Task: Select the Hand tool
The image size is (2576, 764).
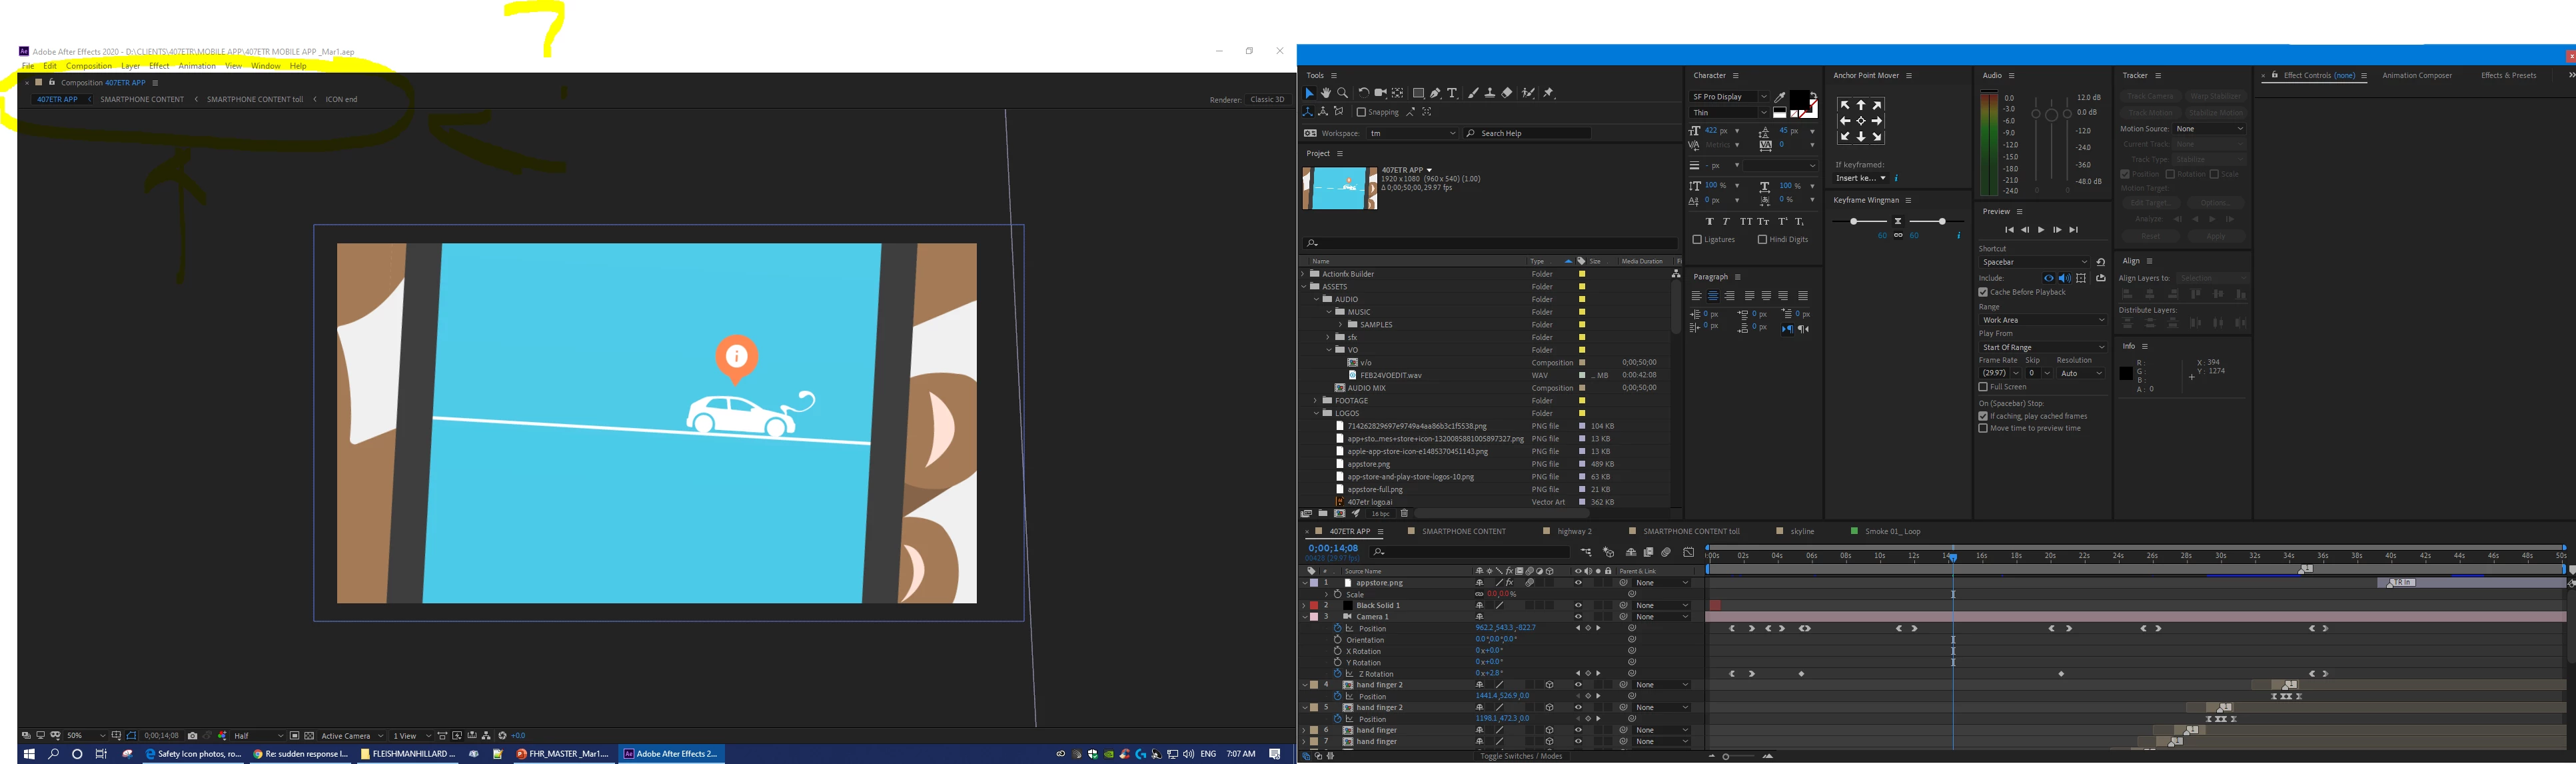Action: coord(1325,93)
